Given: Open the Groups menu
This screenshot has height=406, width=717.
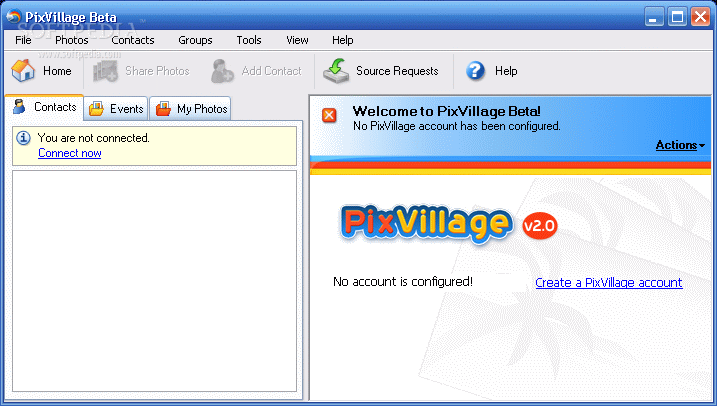Looking at the screenshot, I should [195, 40].
